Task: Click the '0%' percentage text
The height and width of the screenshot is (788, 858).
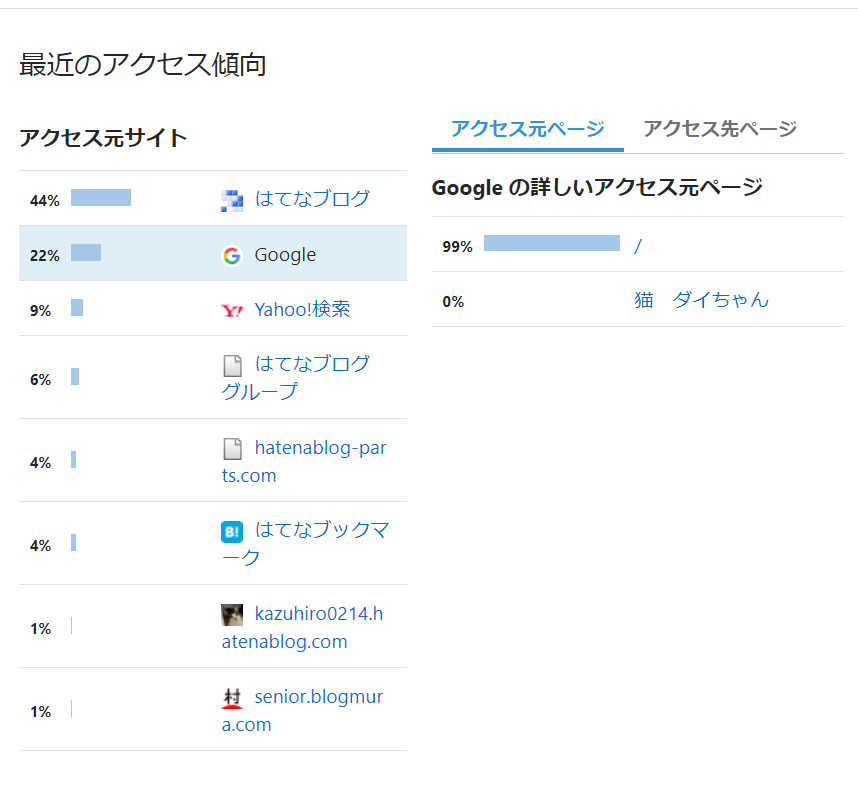Action: click(x=453, y=302)
